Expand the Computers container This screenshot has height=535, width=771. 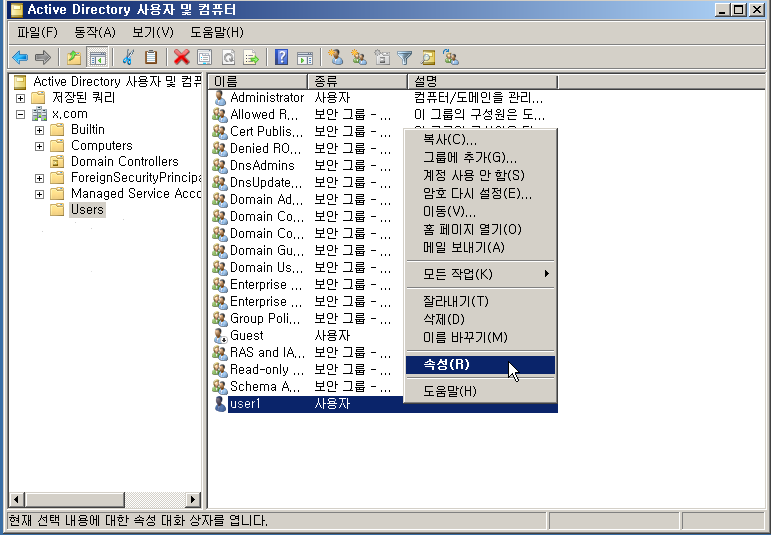coord(39,147)
